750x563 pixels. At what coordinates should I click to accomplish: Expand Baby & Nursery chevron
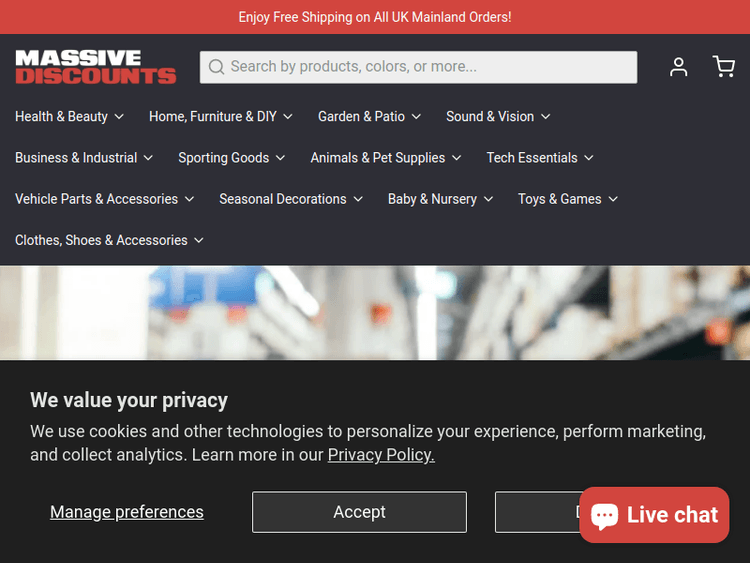pyautogui.click(x=488, y=199)
